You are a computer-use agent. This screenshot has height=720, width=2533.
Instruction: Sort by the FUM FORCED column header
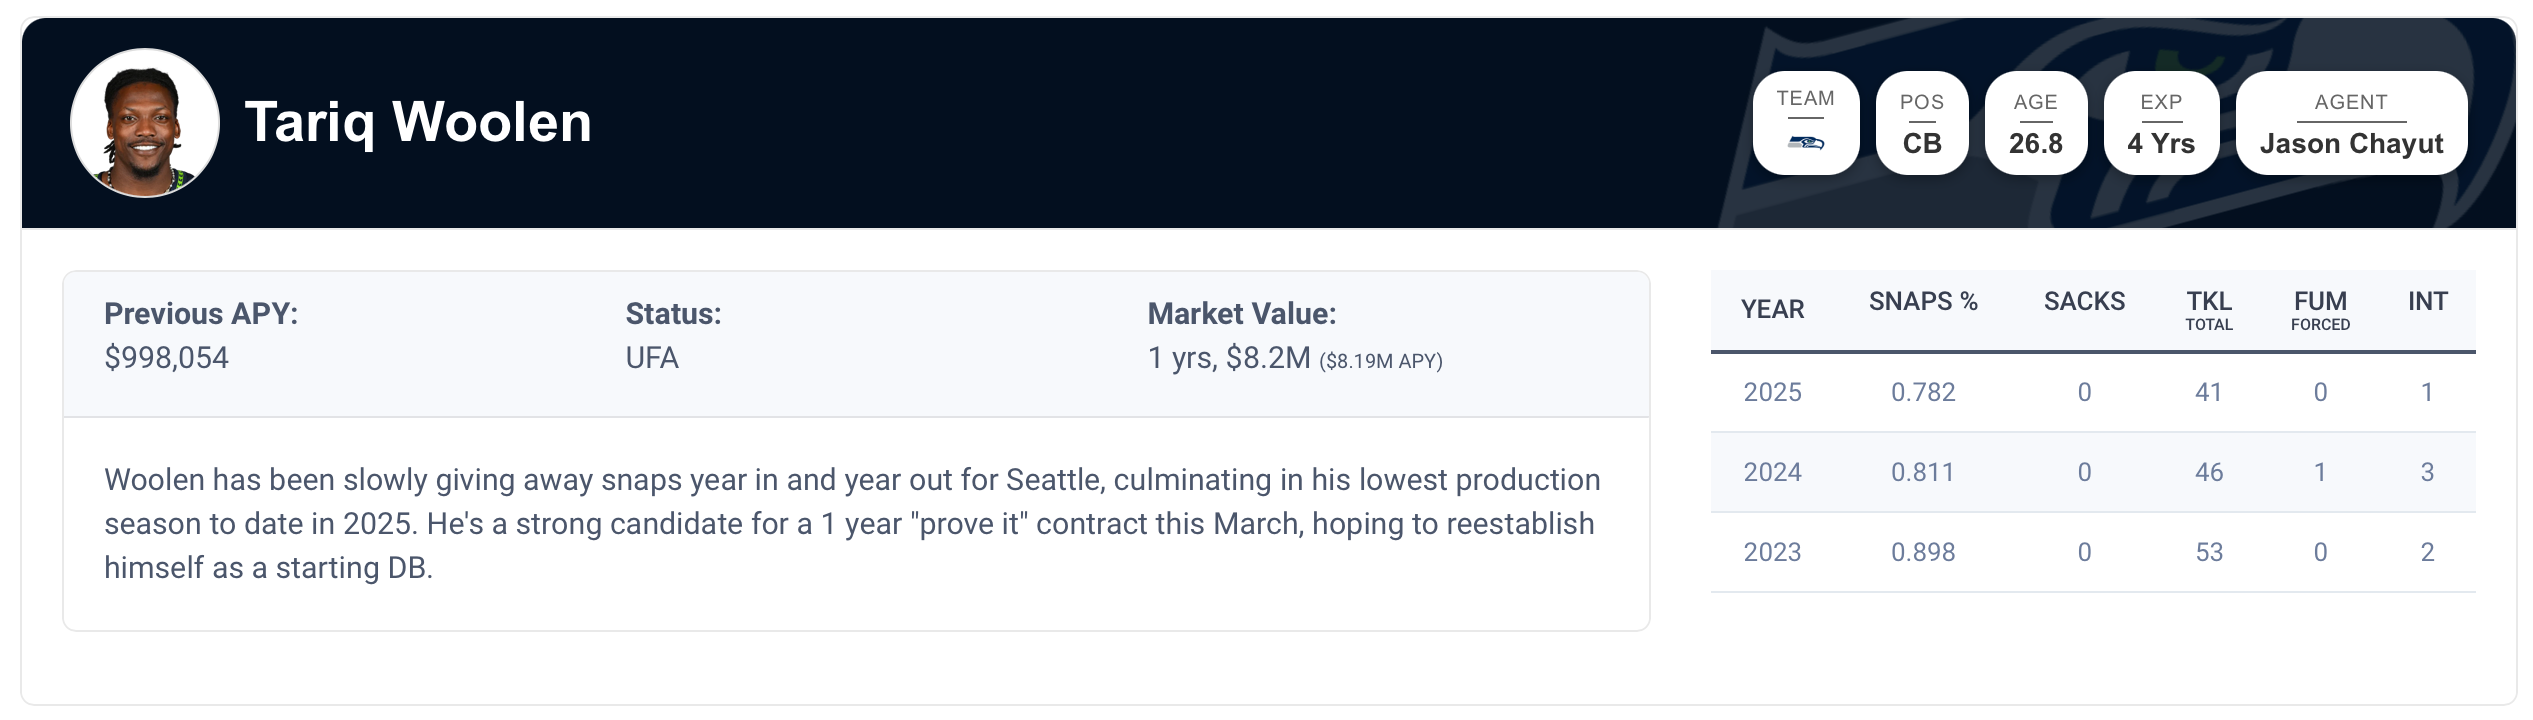point(2320,310)
